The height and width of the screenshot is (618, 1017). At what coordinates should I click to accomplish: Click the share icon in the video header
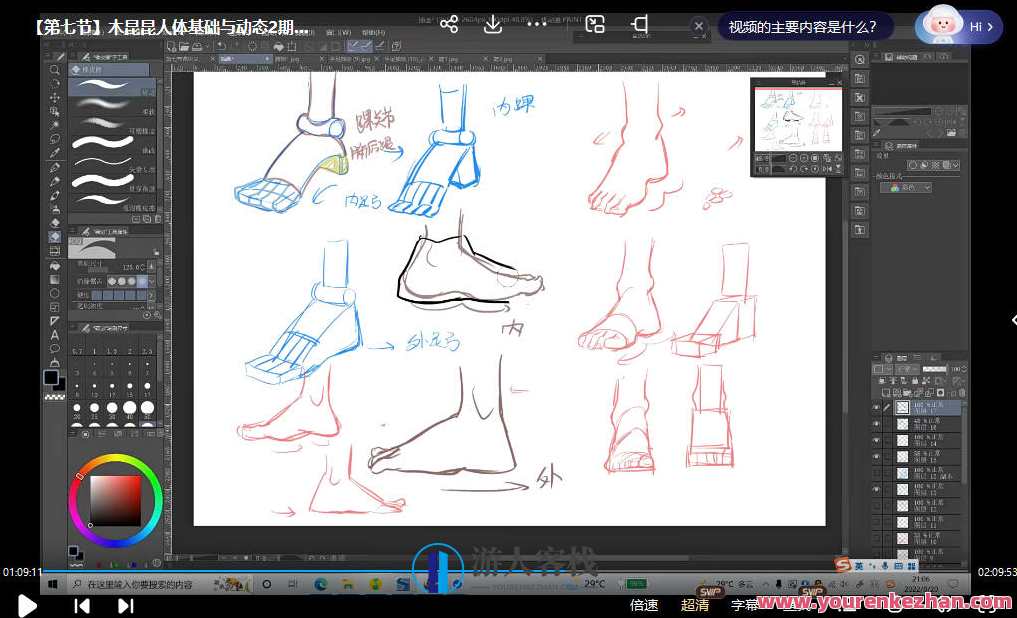tap(449, 25)
